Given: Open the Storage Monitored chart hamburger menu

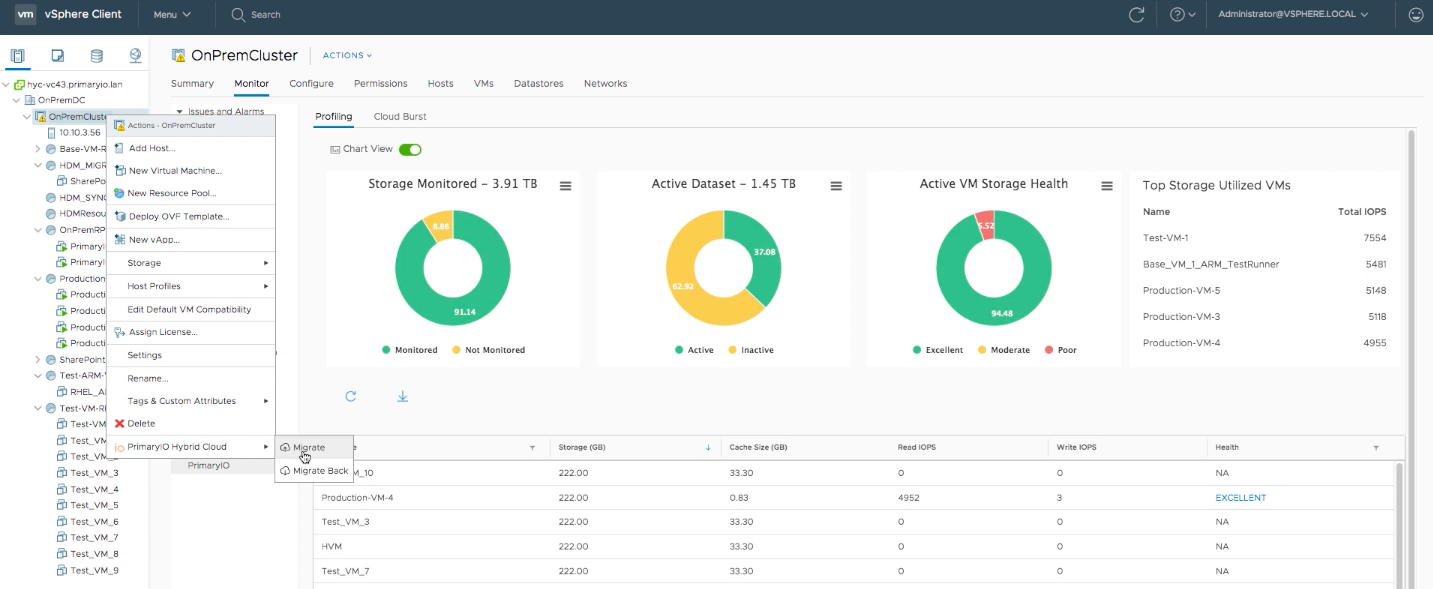Looking at the screenshot, I should (x=565, y=186).
